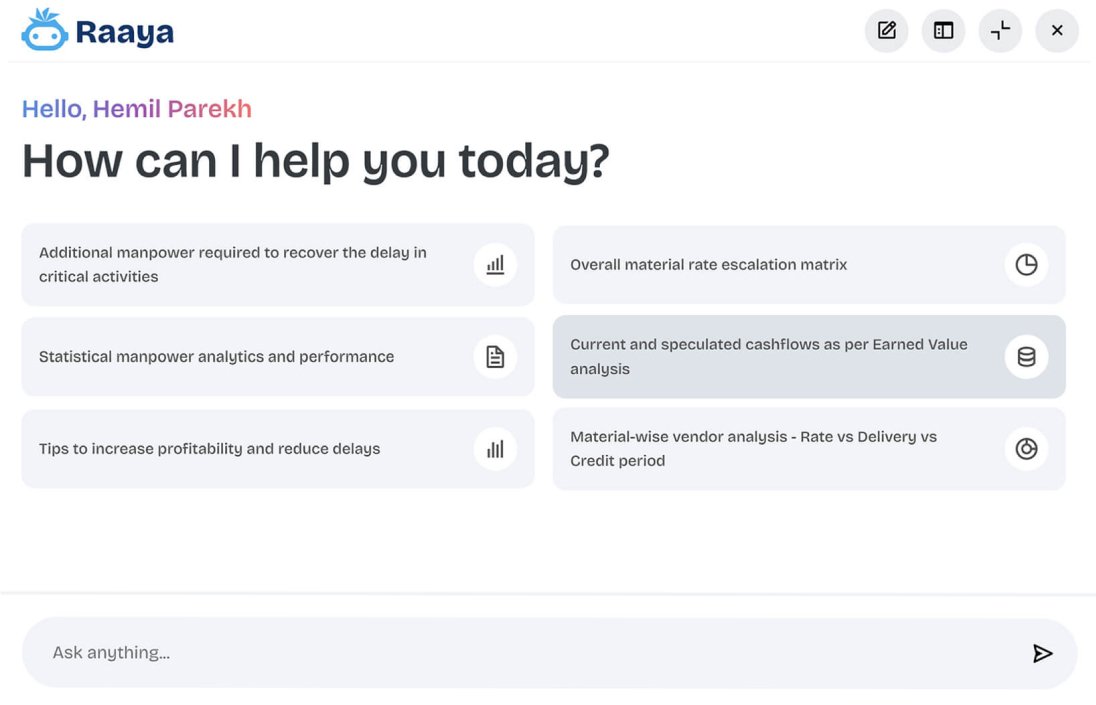Click bar chart icon on profitability tips card
Image resolution: width=1096 pixels, height=705 pixels.
coord(495,449)
